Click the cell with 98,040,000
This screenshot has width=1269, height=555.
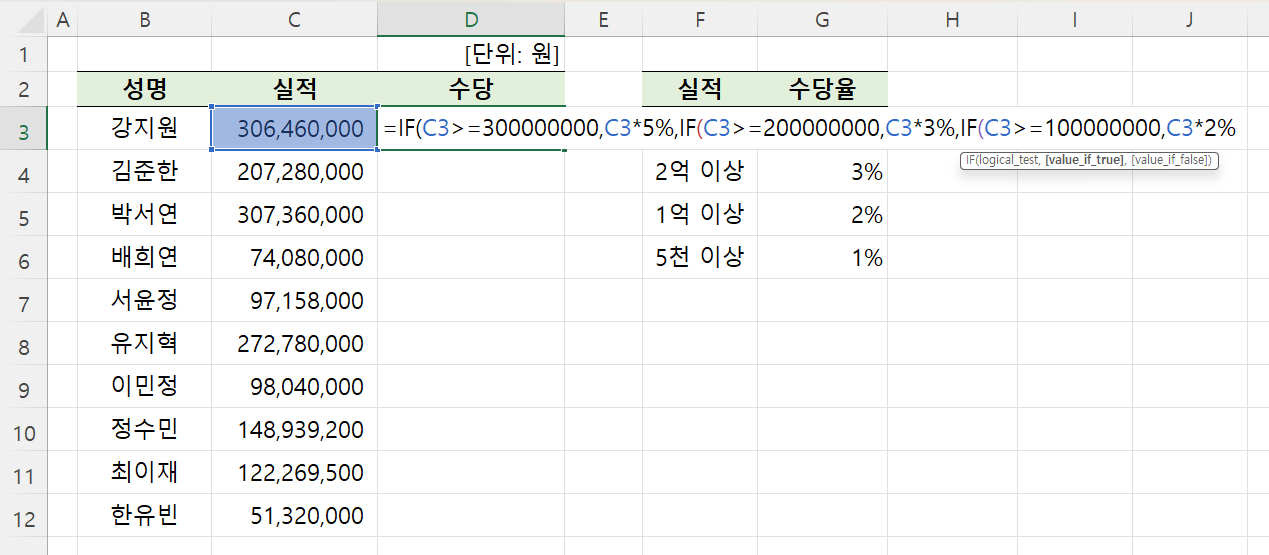(x=294, y=387)
